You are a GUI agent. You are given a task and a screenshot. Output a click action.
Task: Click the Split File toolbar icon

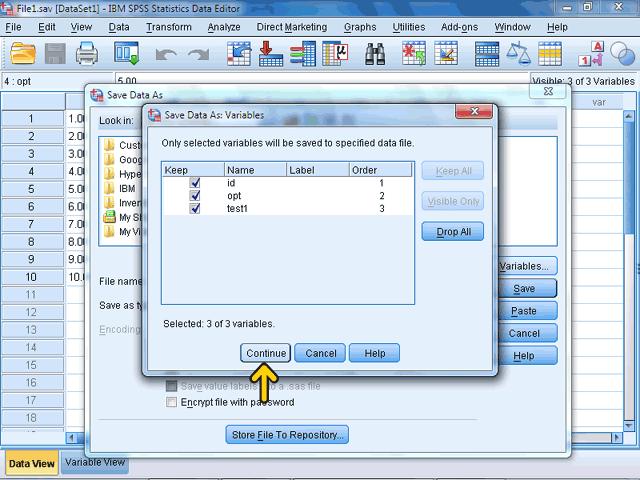coord(487,54)
